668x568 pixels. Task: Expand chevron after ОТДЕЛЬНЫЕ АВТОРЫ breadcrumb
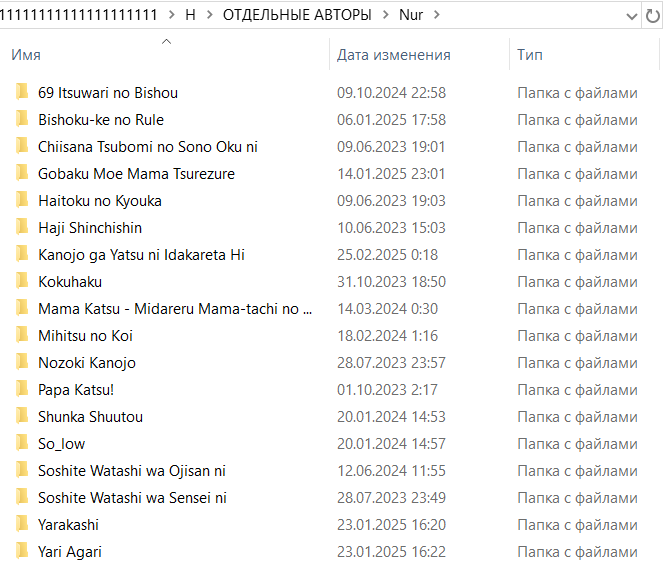[386, 15]
